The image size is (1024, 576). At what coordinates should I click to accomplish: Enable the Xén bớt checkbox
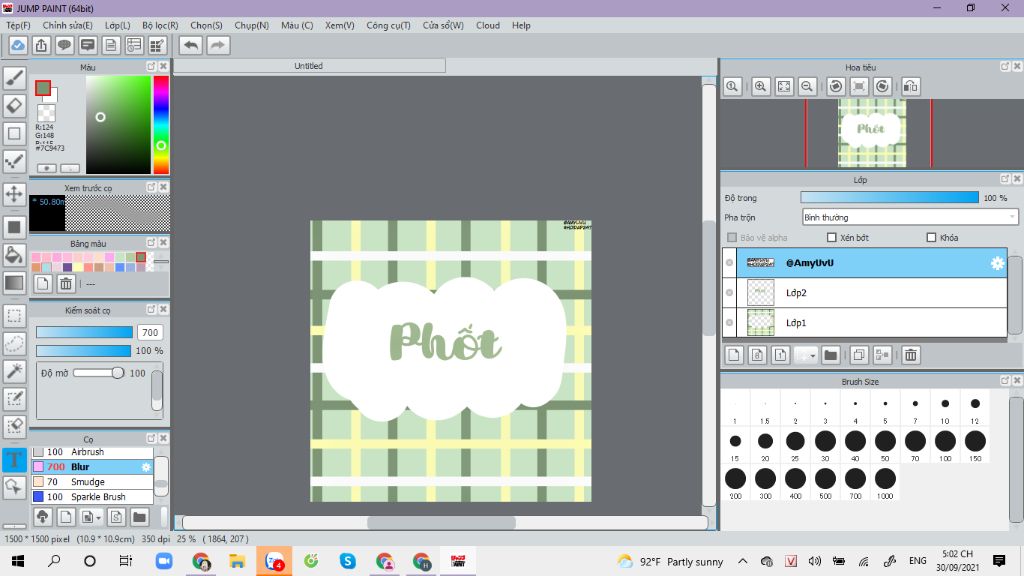[832, 238]
